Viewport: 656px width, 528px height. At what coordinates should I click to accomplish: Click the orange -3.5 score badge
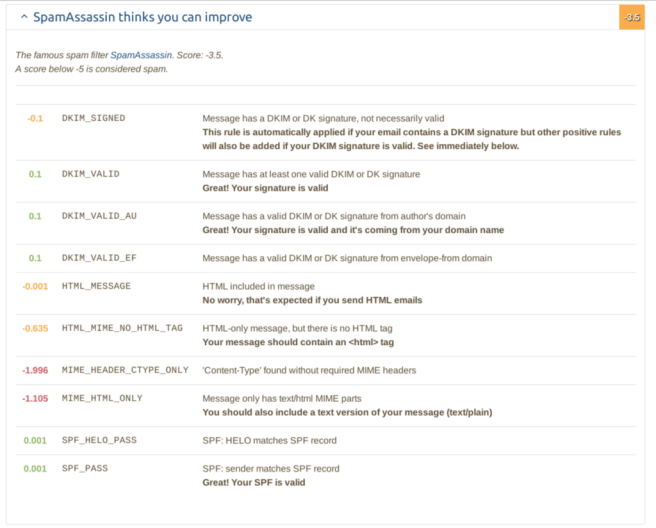click(631, 18)
